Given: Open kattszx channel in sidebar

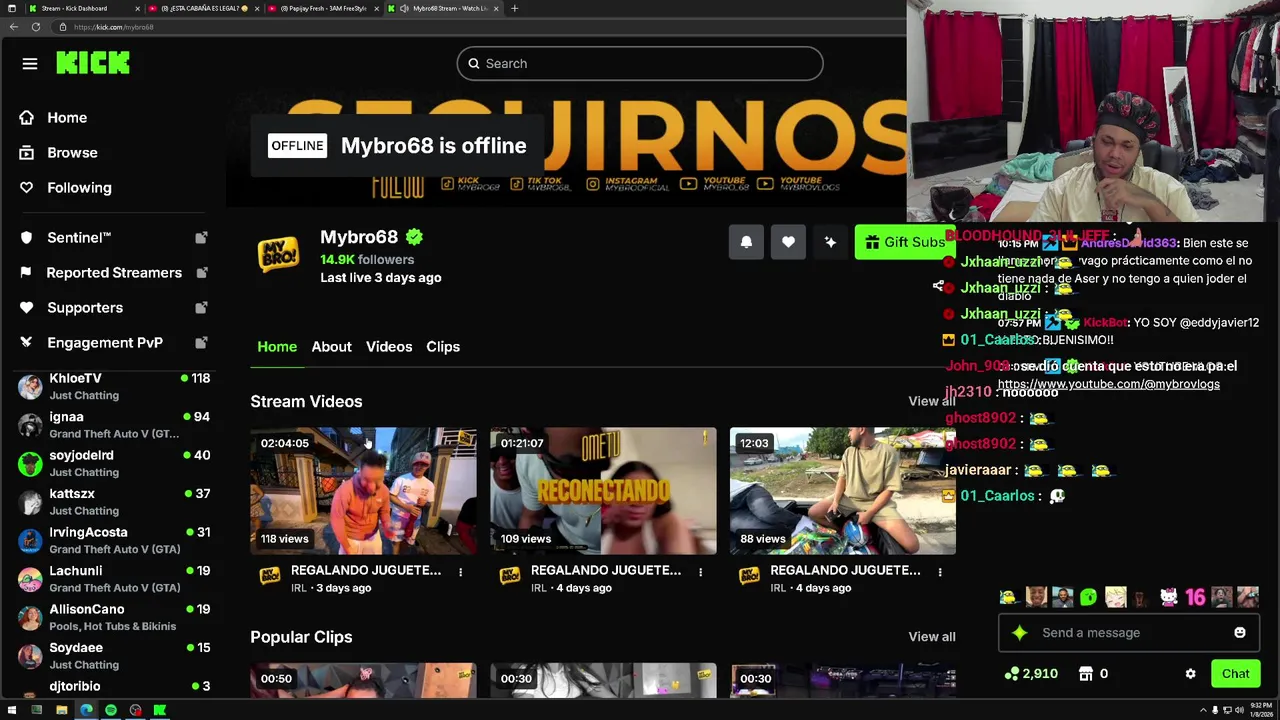Looking at the screenshot, I should 115,502.
